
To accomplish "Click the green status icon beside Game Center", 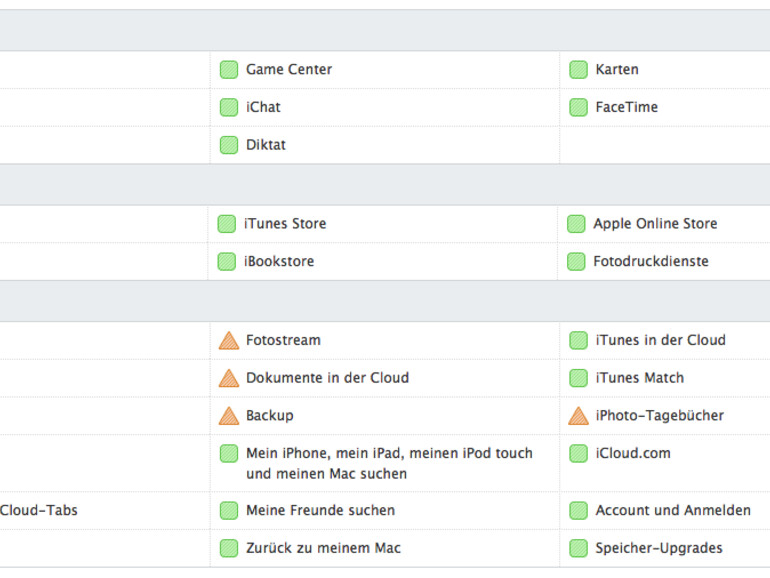I will point(229,70).
